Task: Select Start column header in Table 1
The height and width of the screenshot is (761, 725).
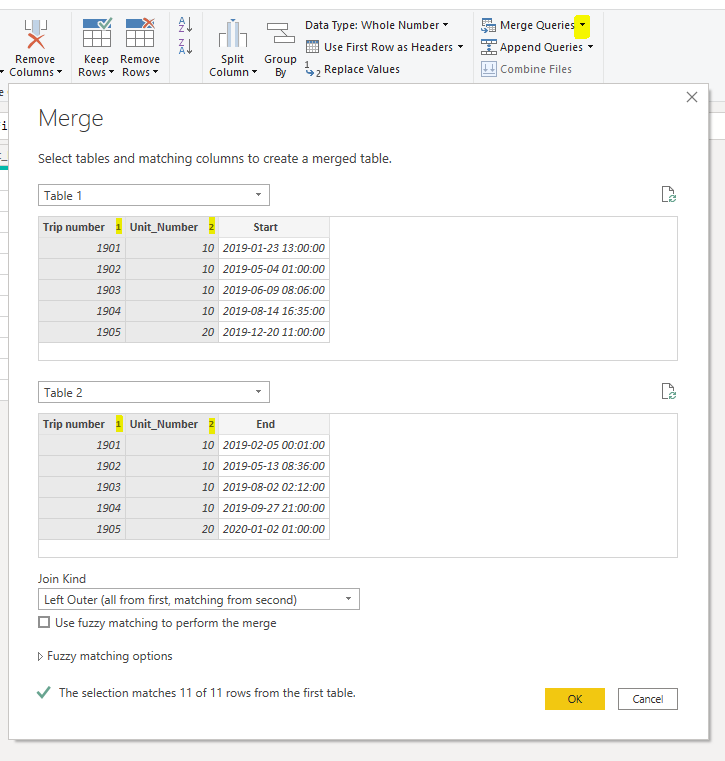Action: click(274, 227)
